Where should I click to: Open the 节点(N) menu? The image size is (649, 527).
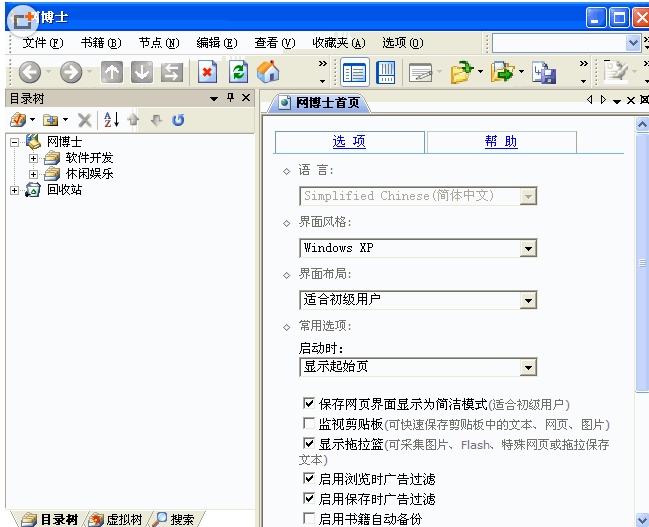pyautogui.click(x=159, y=43)
